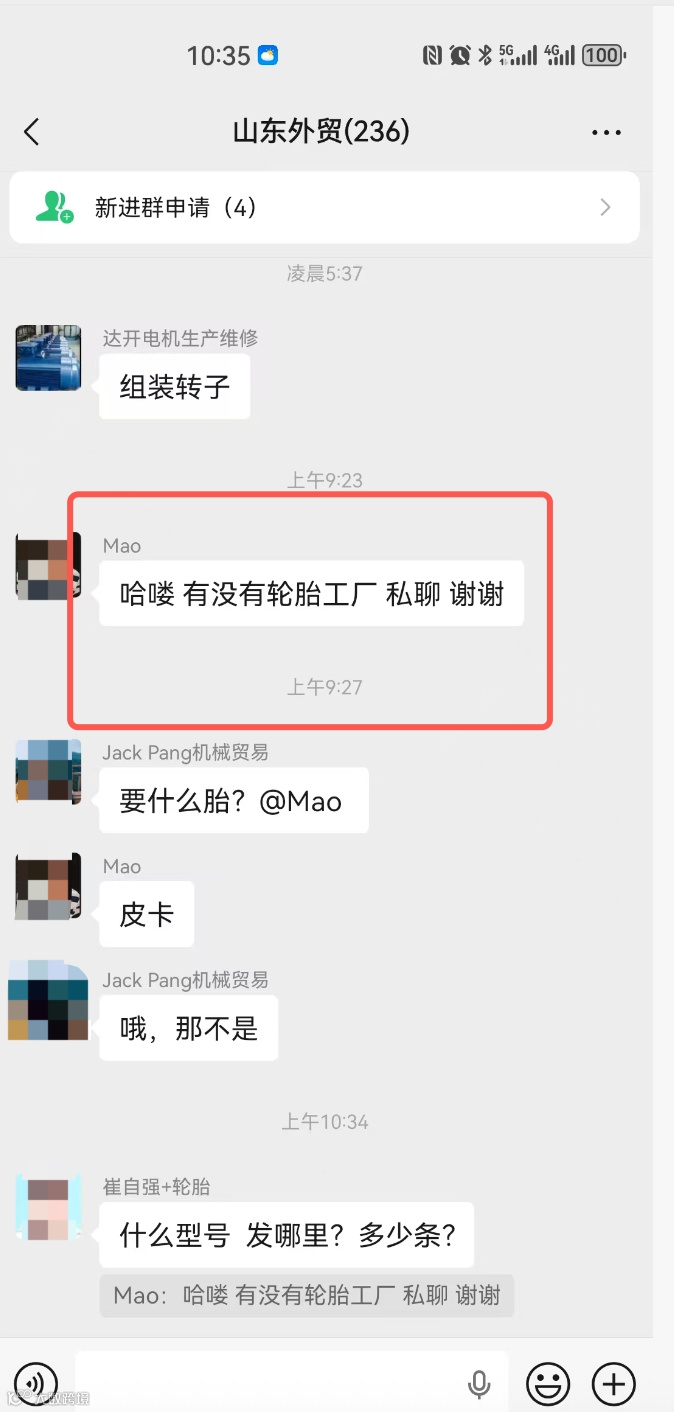The image size is (674, 1412).
Task: Tap 崔自强+轮胎 avatar thumbnail
Action: click(x=48, y=1208)
